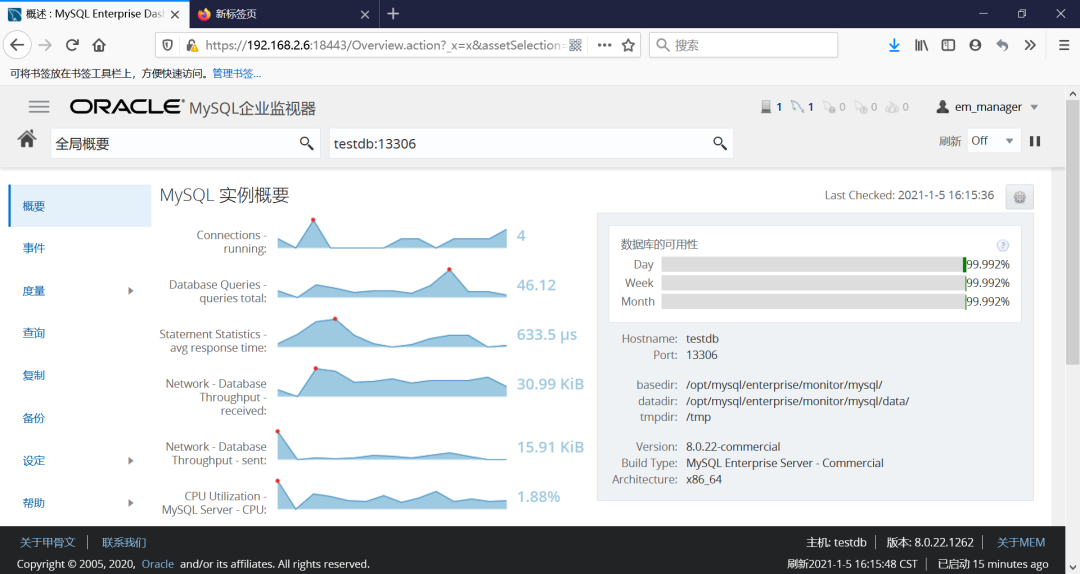The width and height of the screenshot is (1080, 574).
Task: Show Firefox library icon
Action: pyautogui.click(x=921, y=45)
